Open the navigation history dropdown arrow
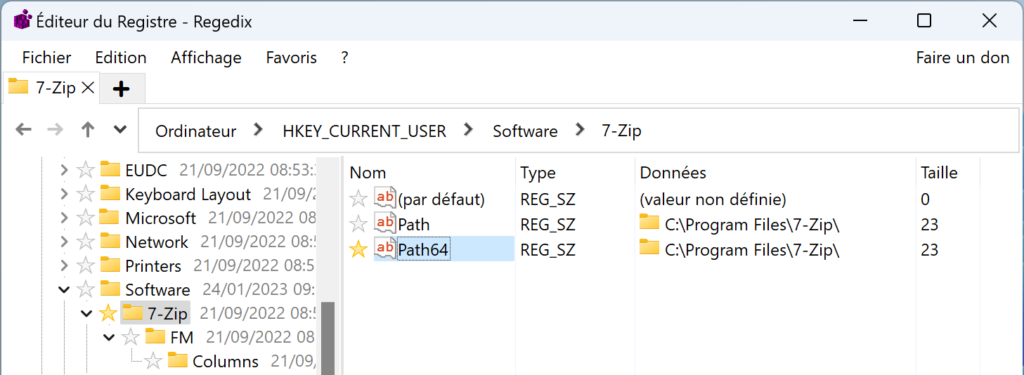Viewport: 1024px width, 375px height. (120, 129)
